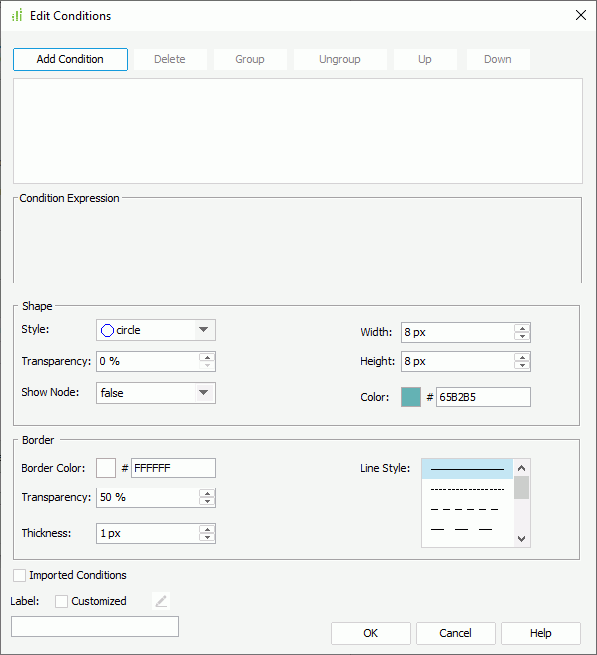Click Border Transparency field showing 50 %
597x655 pixels.
148,498
